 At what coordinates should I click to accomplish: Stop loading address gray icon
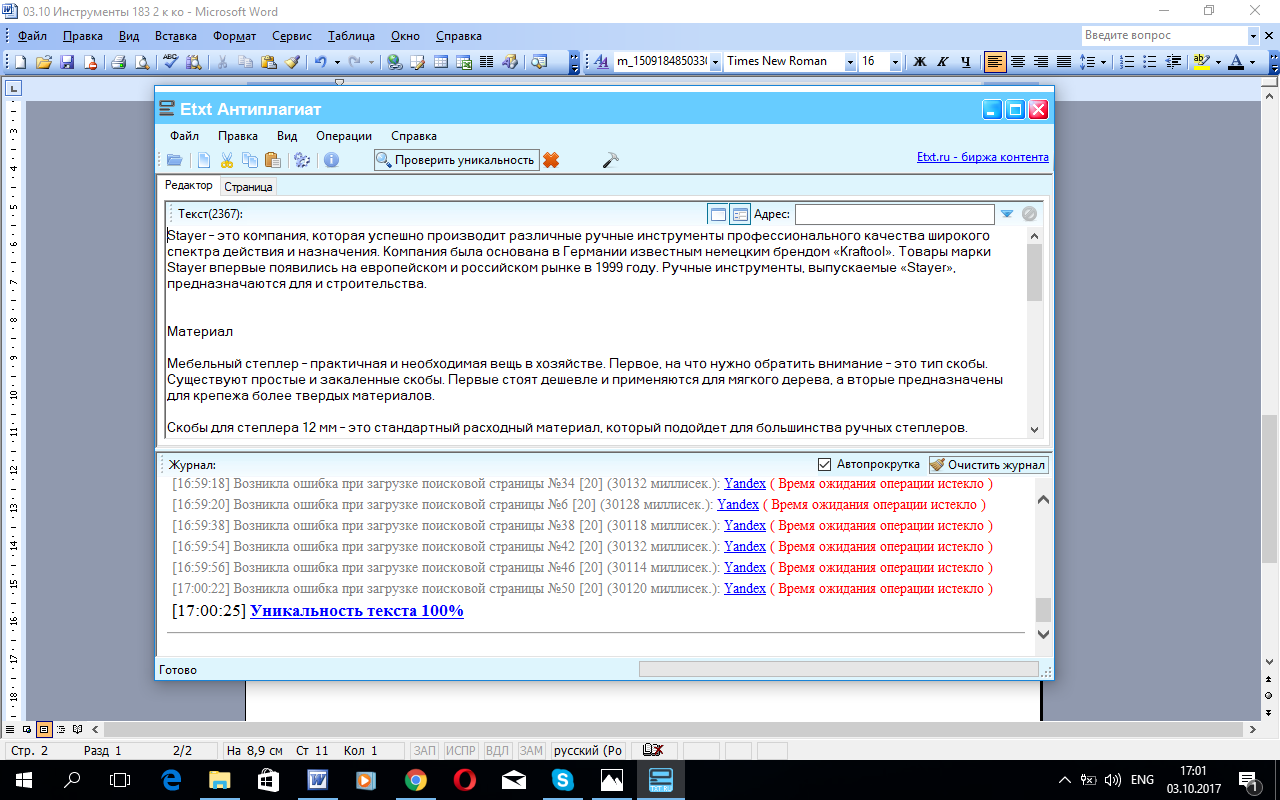click(x=1029, y=214)
